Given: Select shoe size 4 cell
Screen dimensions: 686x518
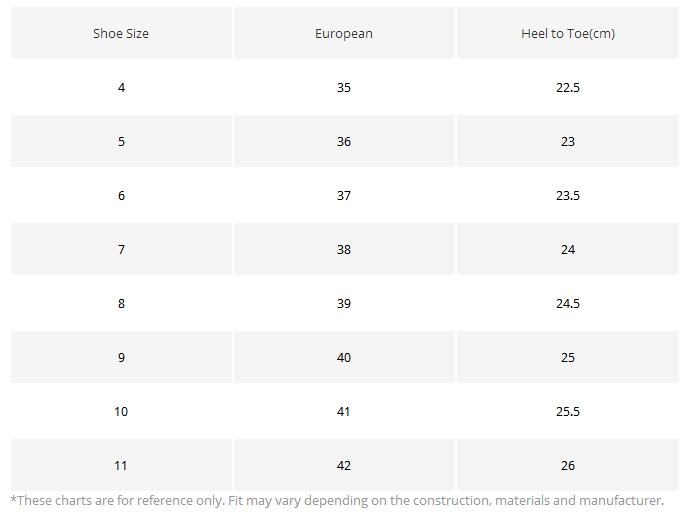Looking at the screenshot, I should (121, 87).
